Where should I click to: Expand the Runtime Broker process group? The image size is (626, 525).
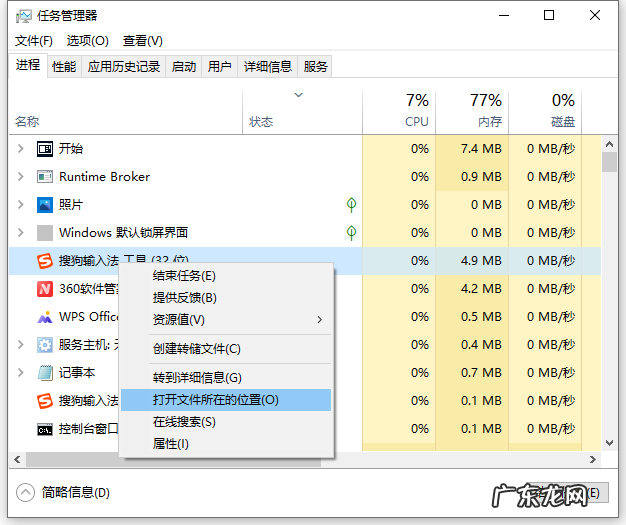[20, 177]
